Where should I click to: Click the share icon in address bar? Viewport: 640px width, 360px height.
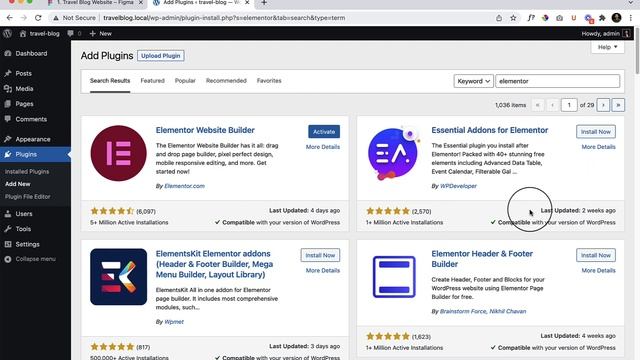[x=499, y=18]
